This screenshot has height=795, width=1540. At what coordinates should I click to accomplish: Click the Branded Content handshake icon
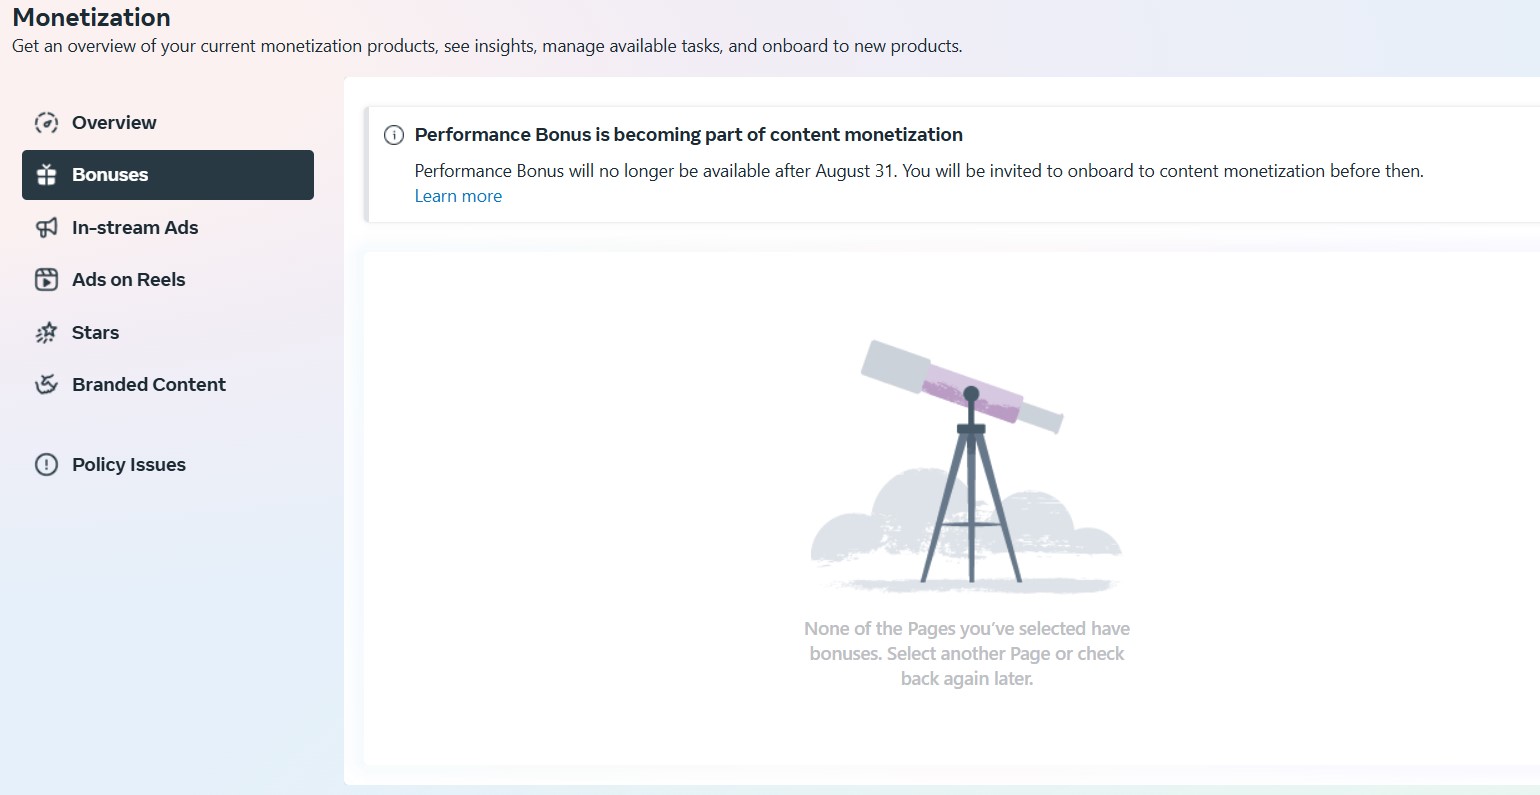(x=46, y=385)
